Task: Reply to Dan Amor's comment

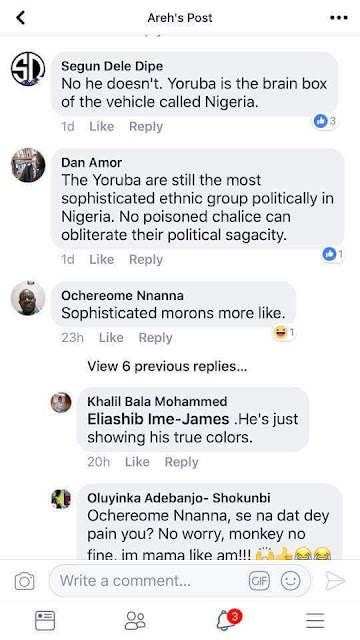Action: pyautogui.click(x=146, y=260)
